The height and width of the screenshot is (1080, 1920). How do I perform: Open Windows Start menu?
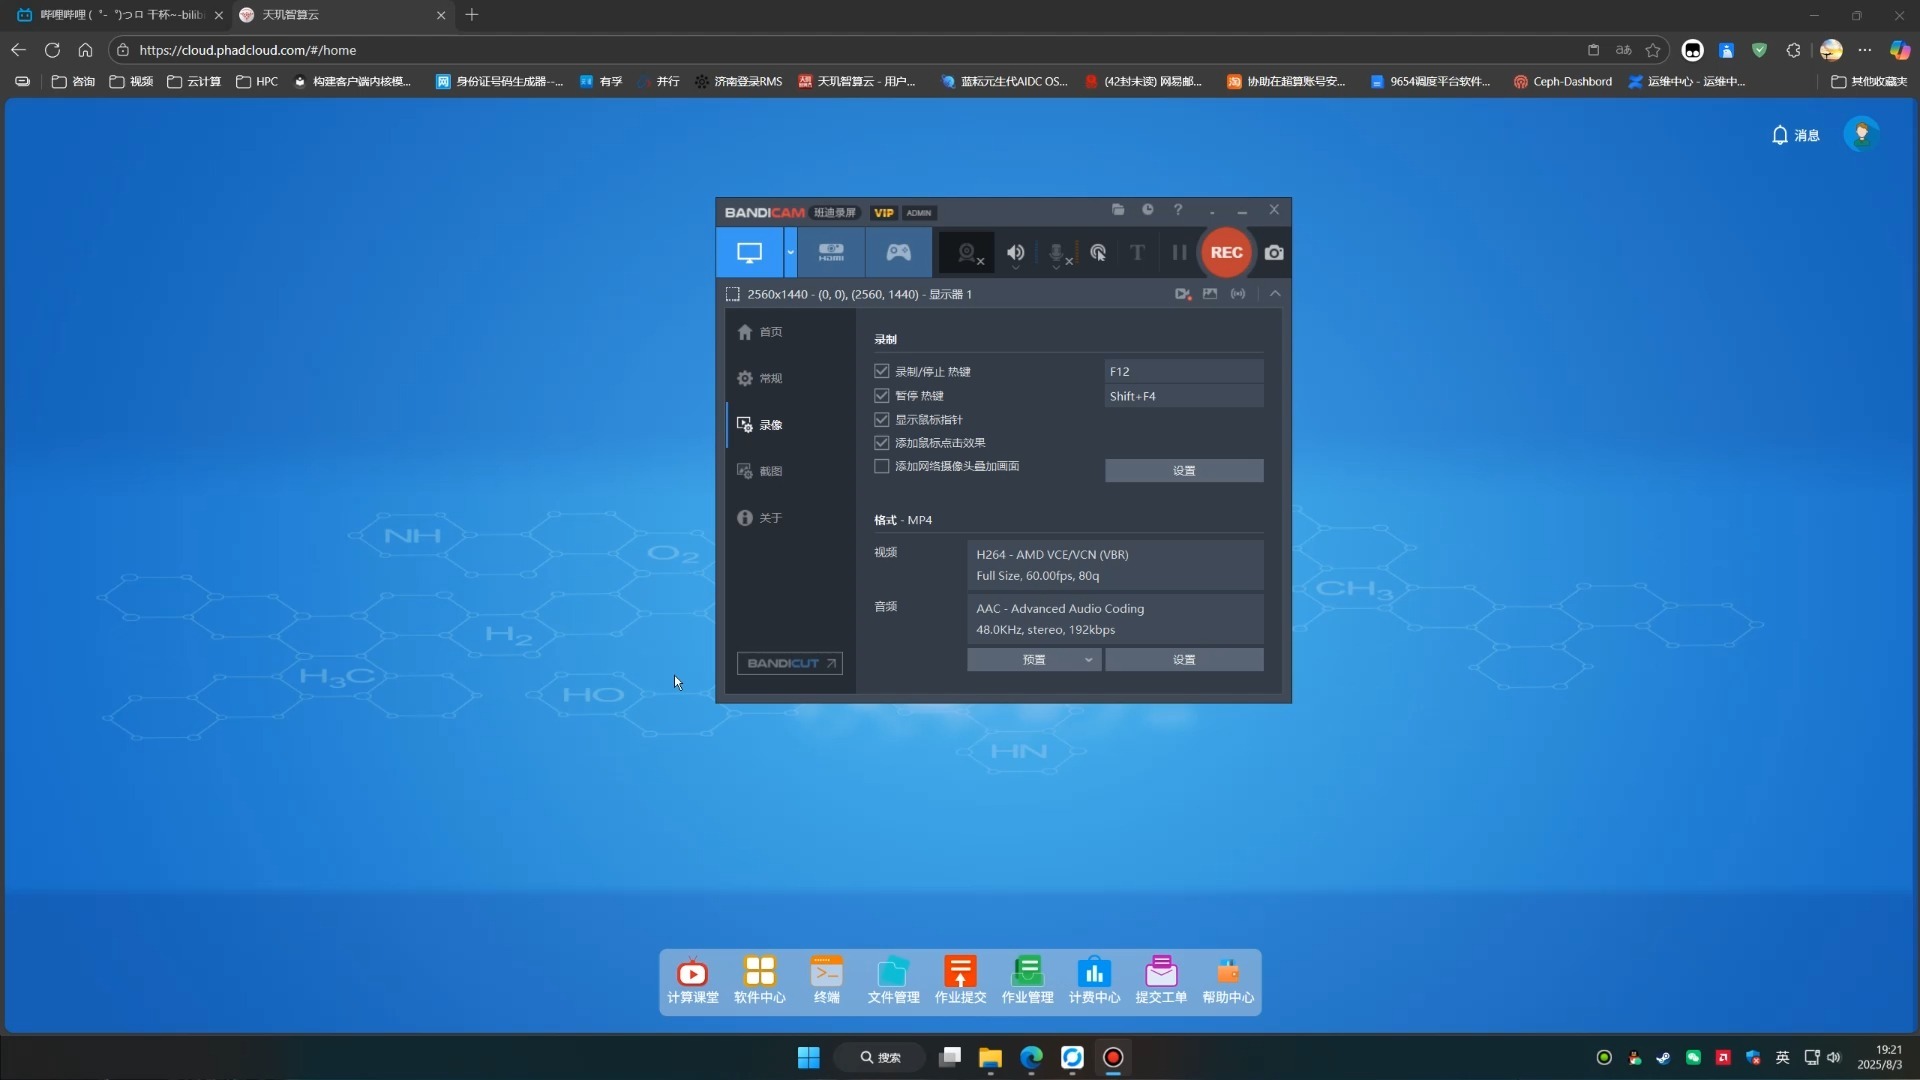point(808,1058)
